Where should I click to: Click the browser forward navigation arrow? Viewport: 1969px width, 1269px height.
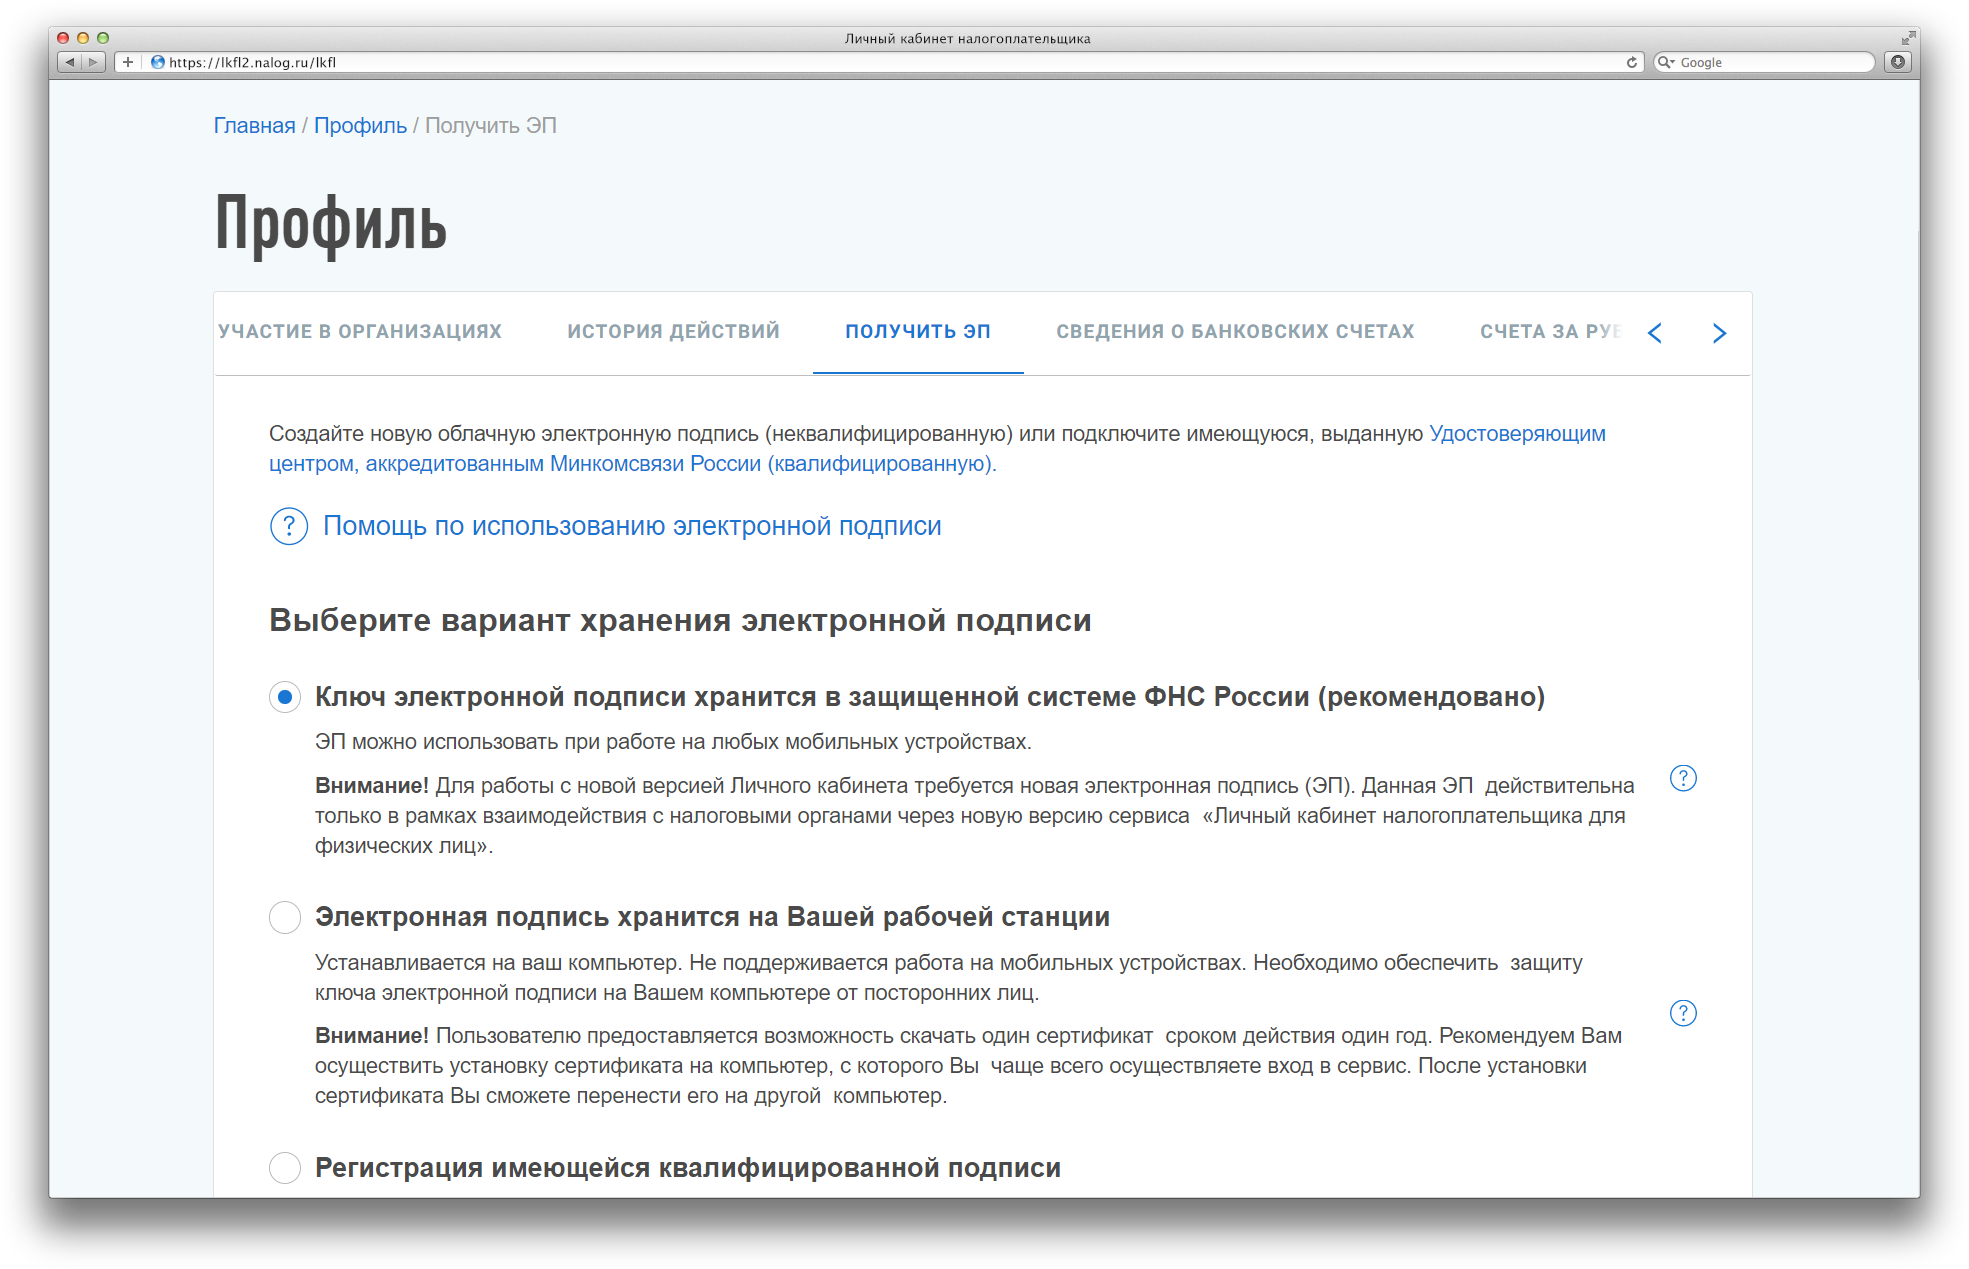93,62
